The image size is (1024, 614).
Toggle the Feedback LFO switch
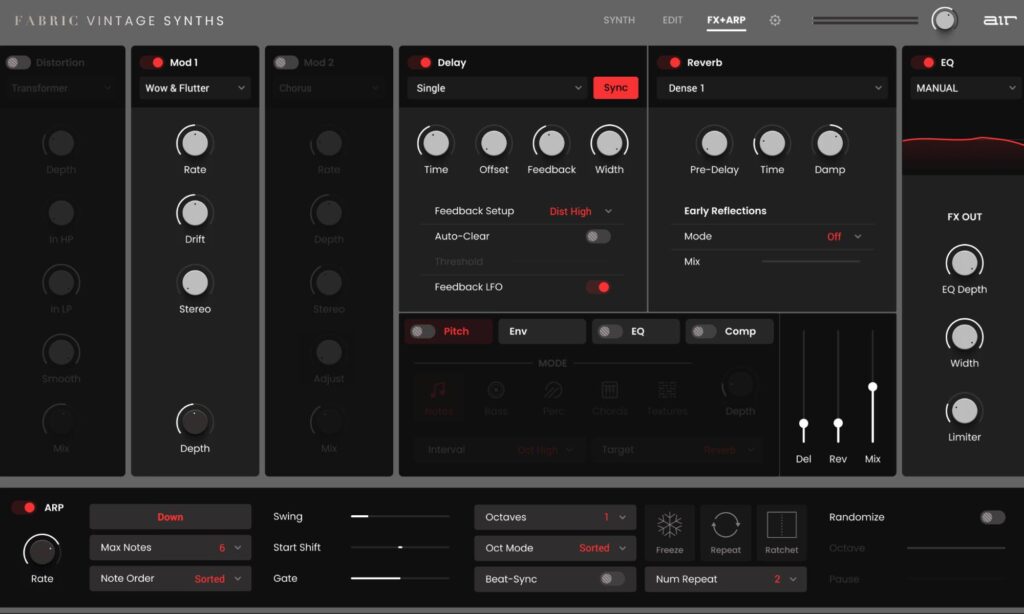[x=599, y=287]
